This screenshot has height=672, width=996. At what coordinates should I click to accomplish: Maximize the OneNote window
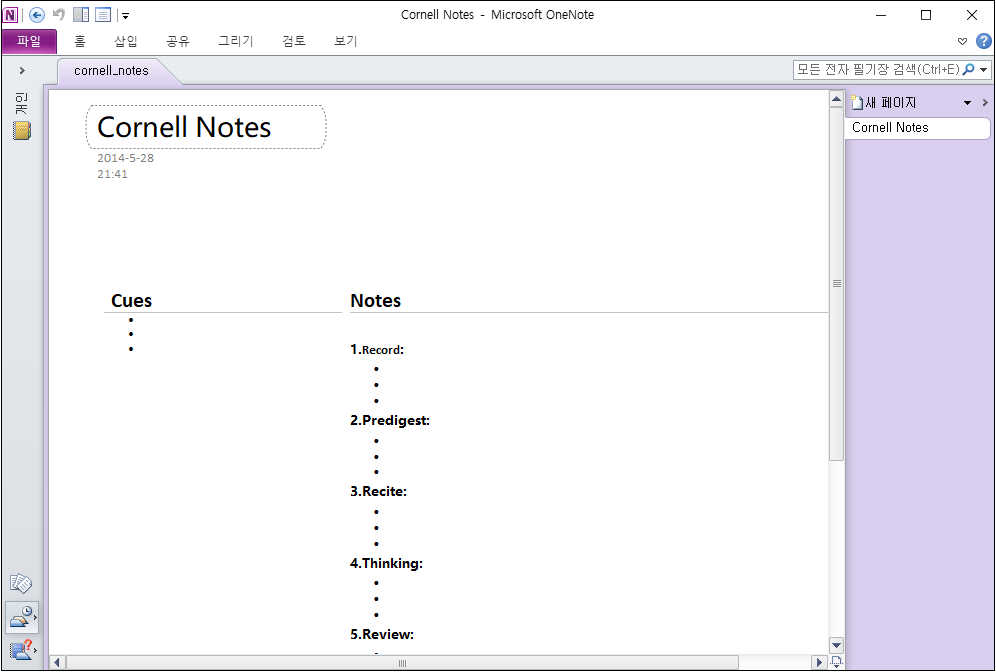tap(926, 15)
